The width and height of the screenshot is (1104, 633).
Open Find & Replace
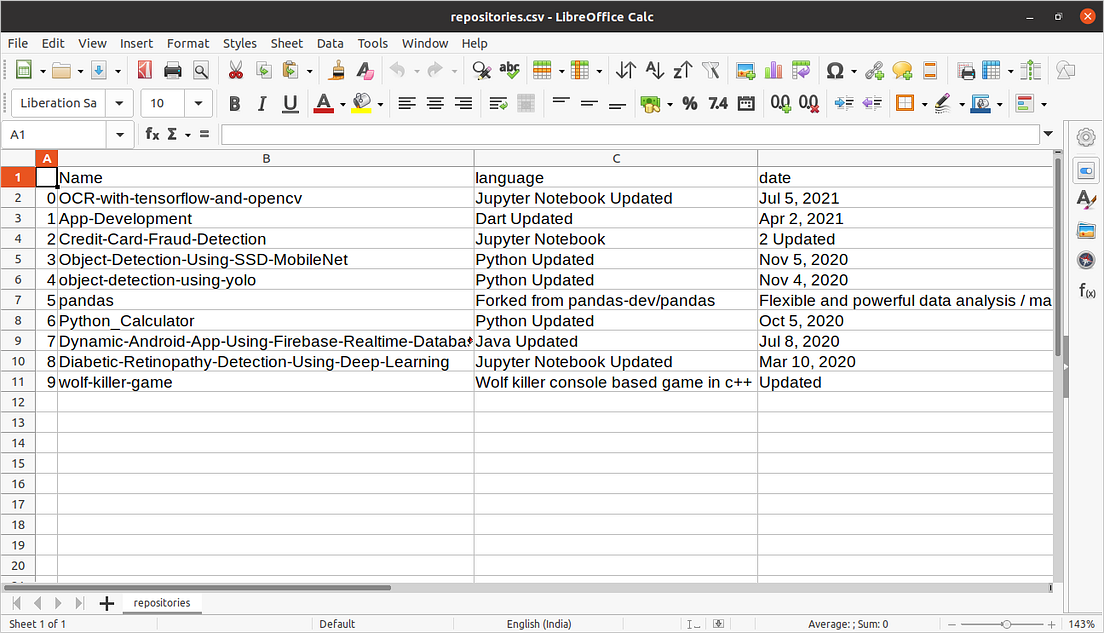point(482,70)
